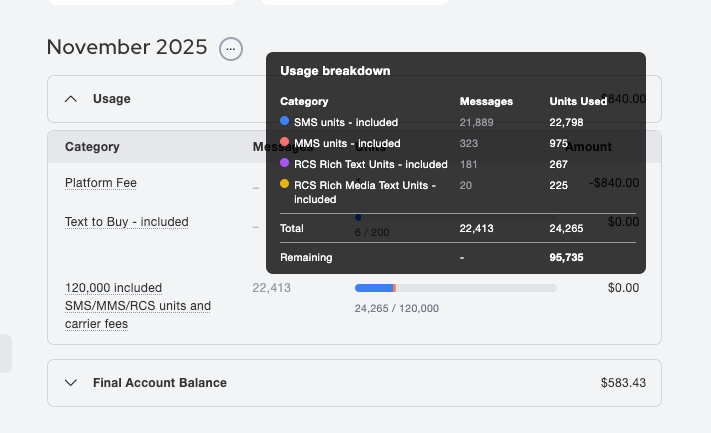The width and height of the screenshot is (711, 433).
Task: Click the purple RCS Rich Text legend dot
Action: pyautogui.click(x=285, y=164)
